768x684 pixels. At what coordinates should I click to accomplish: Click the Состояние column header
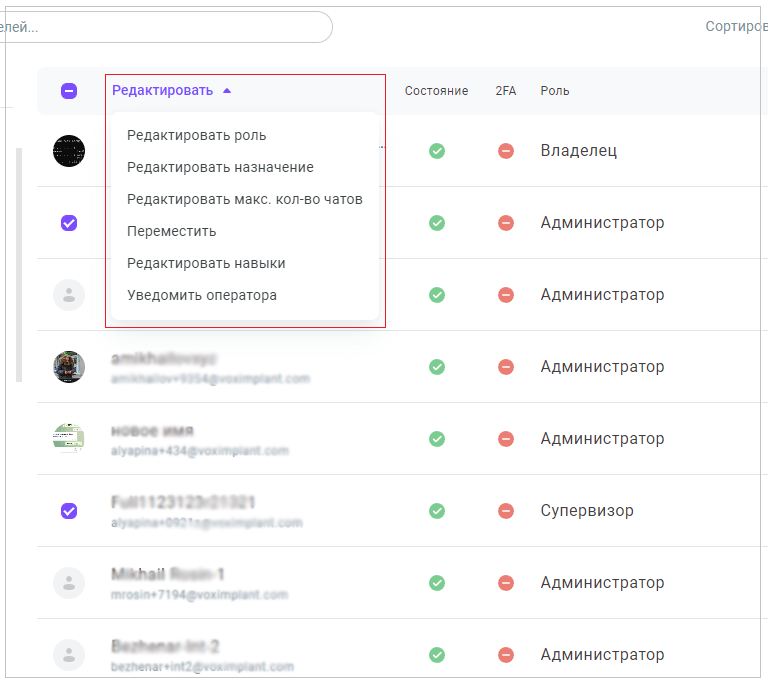[436, 91]
